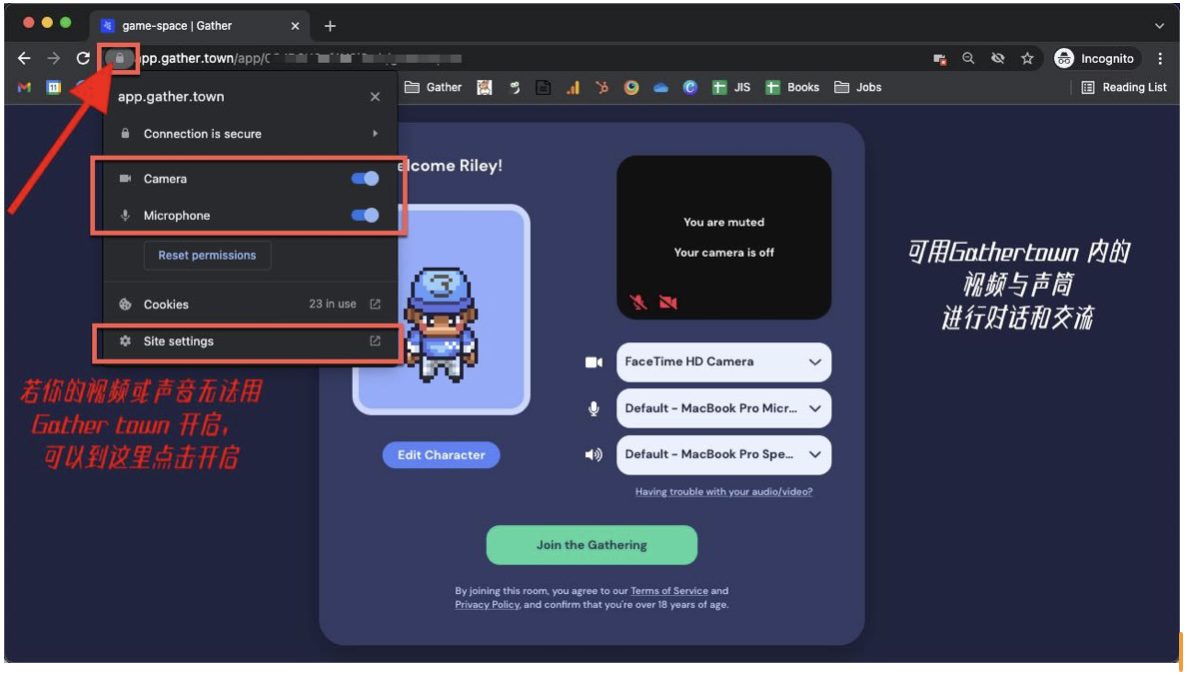
Task: Click microphone icon beside microphone dropdown
Action: (593, 409)
